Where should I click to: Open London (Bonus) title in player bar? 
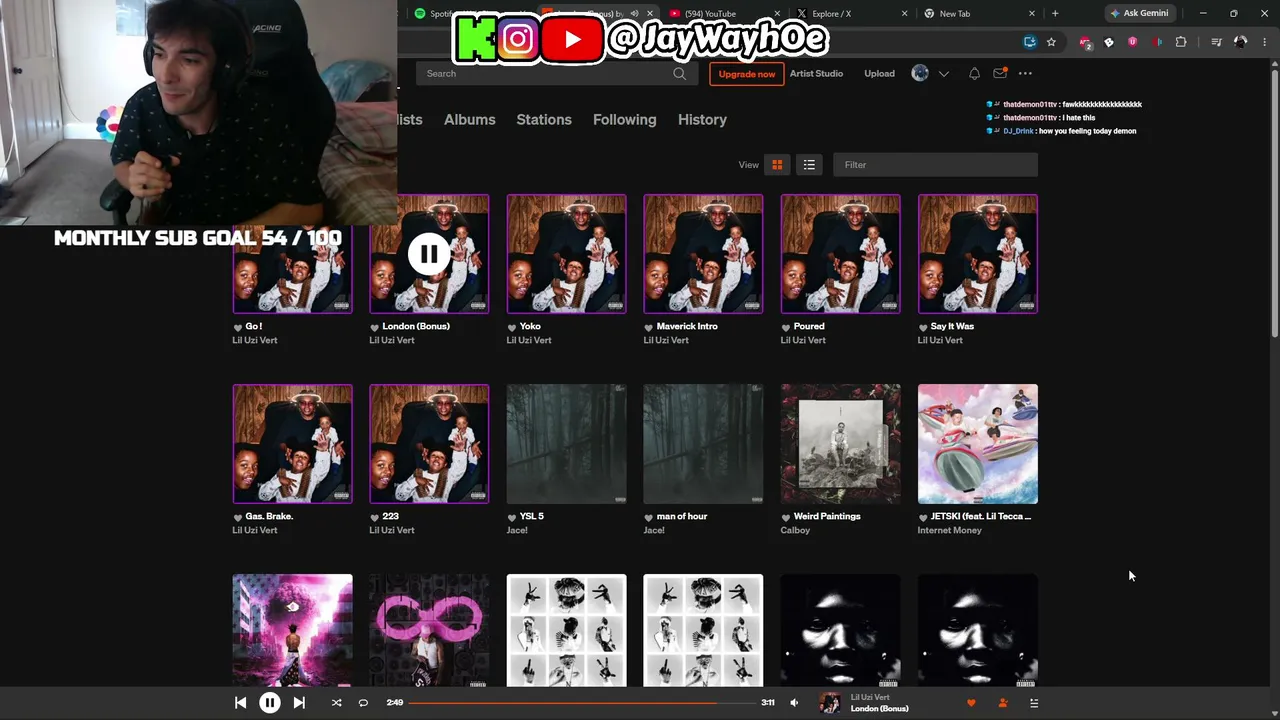coord(880,709)
